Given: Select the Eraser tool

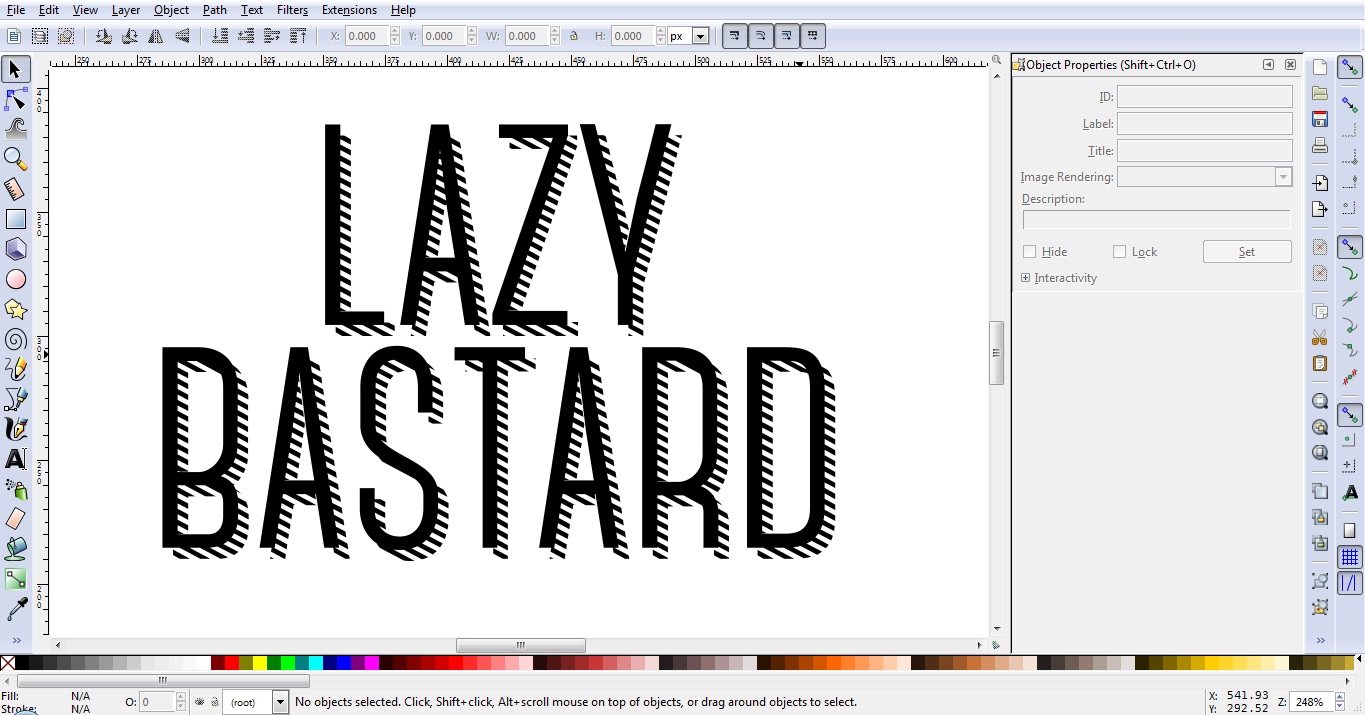Looking at the screenshot, I should 16,519.
